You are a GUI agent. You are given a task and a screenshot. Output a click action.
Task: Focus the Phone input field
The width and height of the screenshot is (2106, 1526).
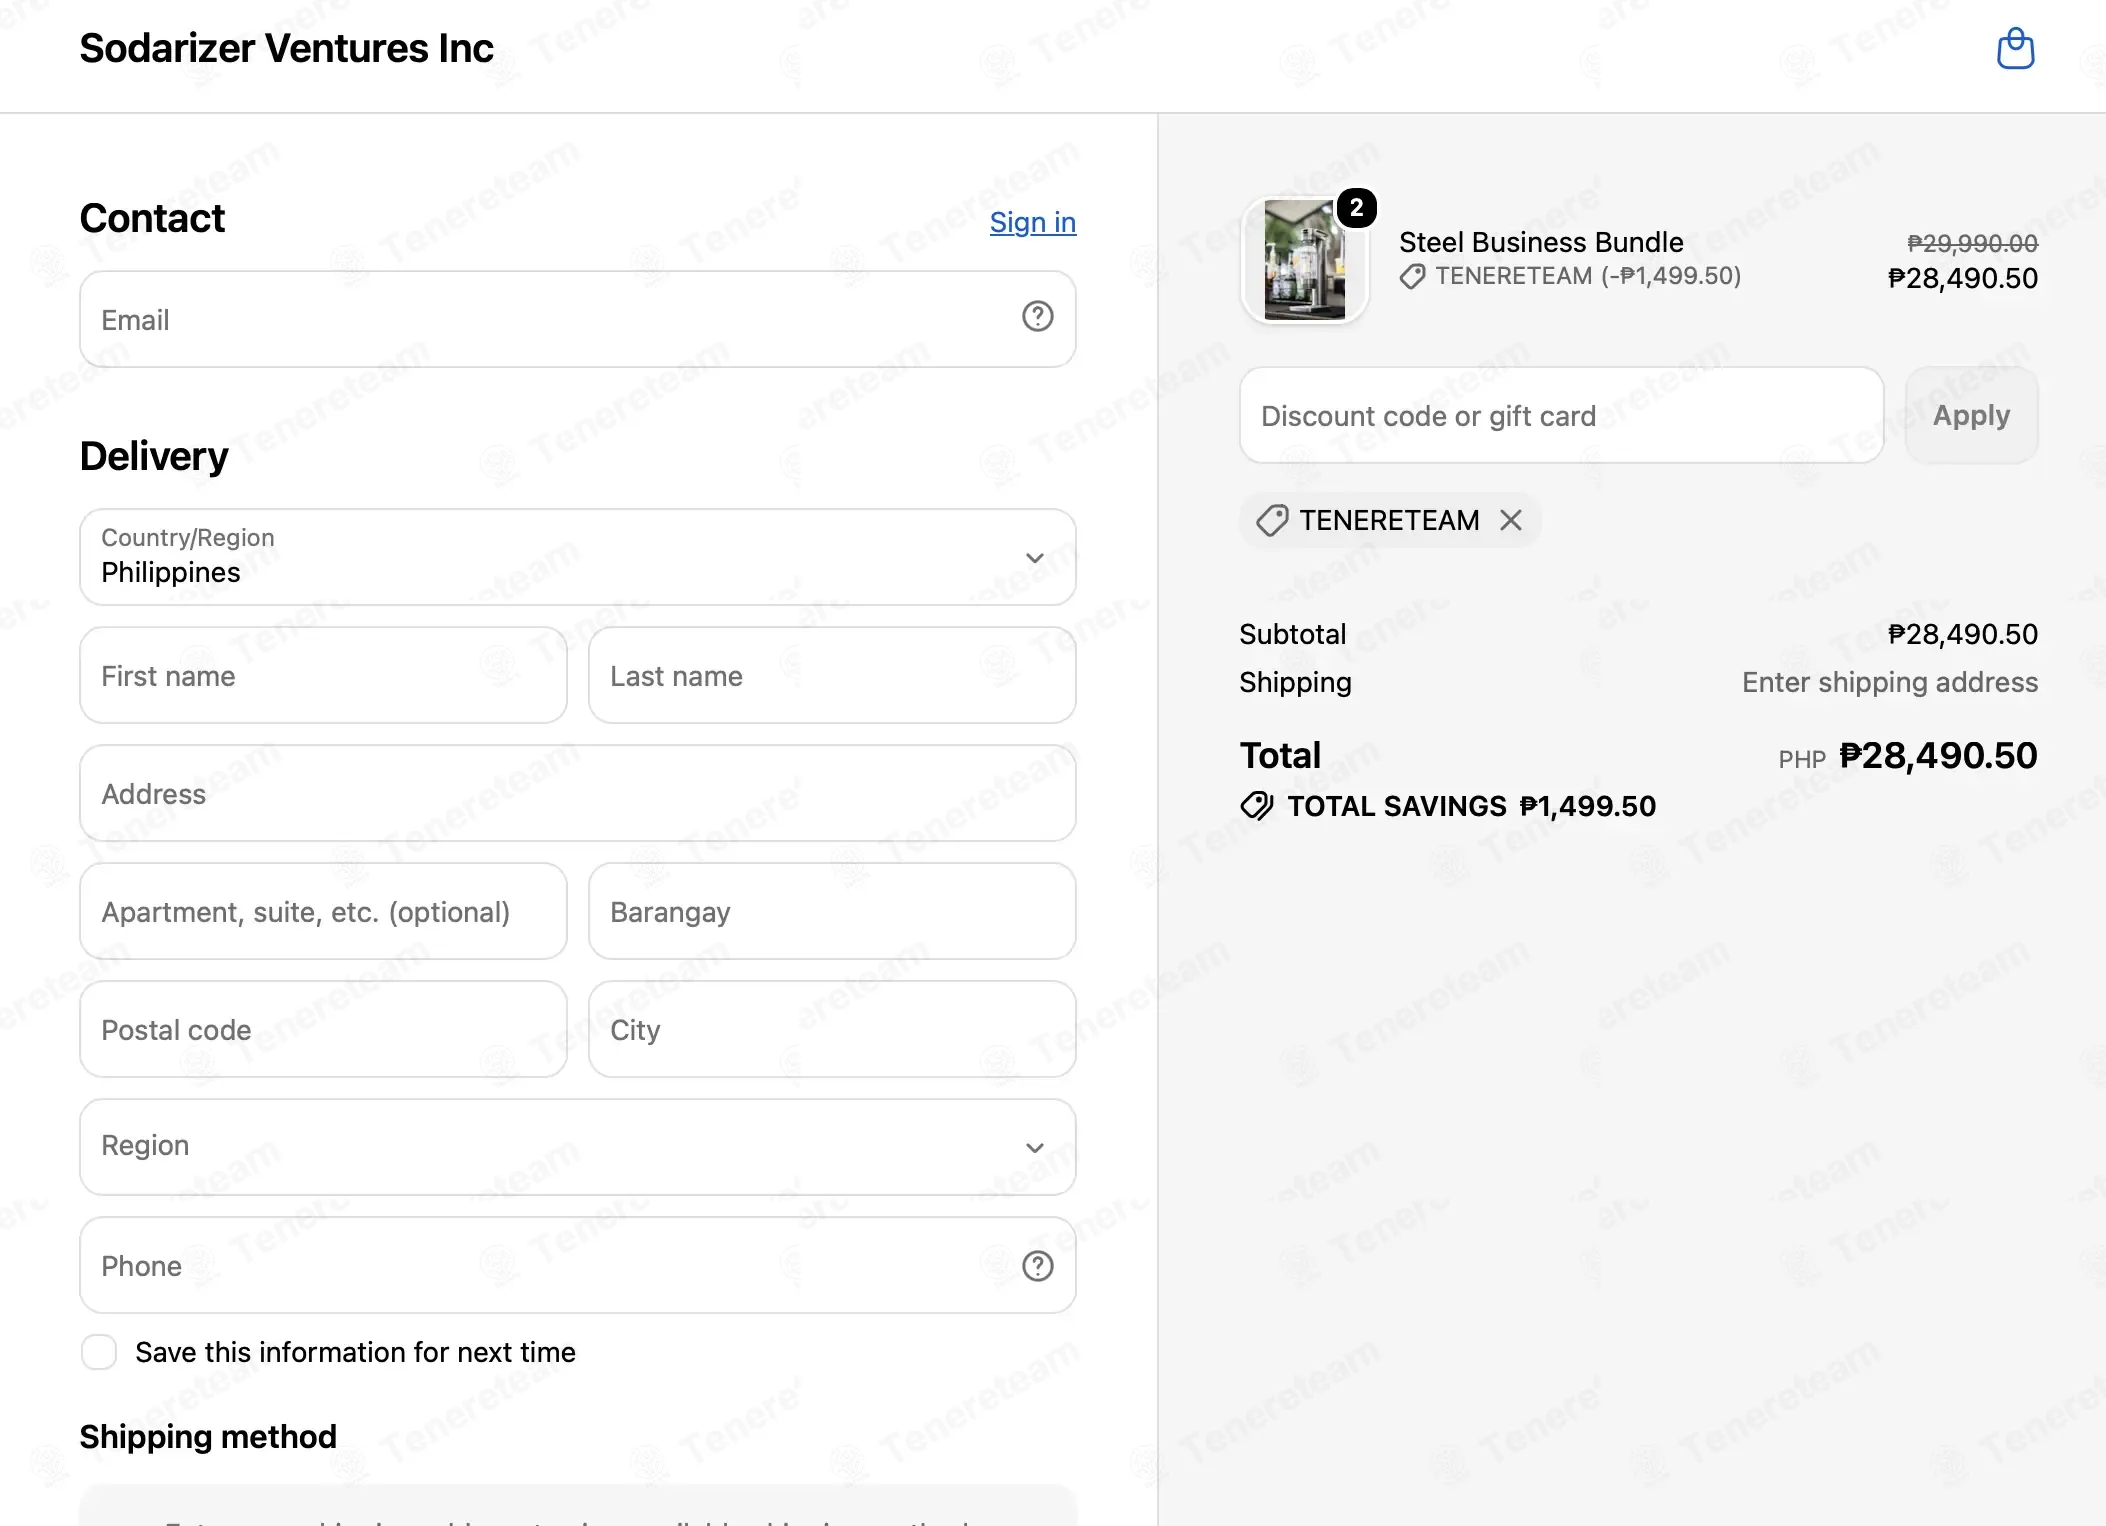[578, 1265]
